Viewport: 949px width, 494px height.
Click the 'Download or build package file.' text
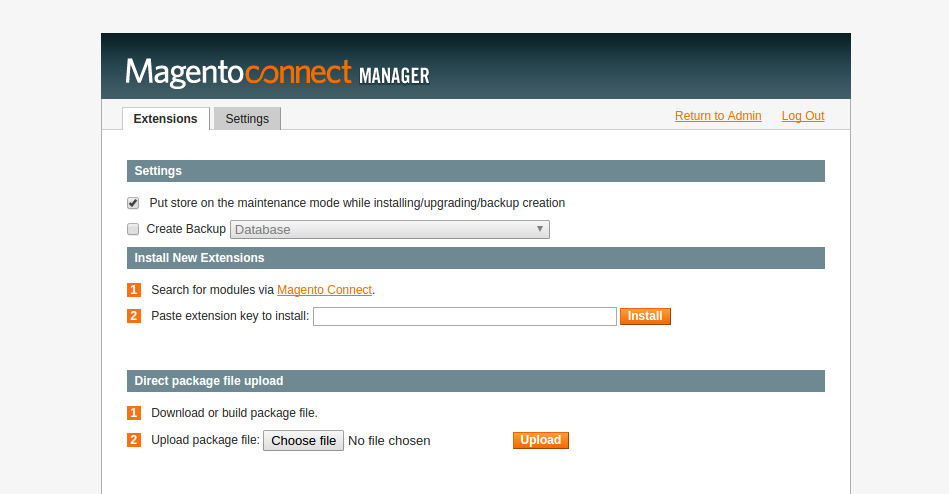click(234, 413)
